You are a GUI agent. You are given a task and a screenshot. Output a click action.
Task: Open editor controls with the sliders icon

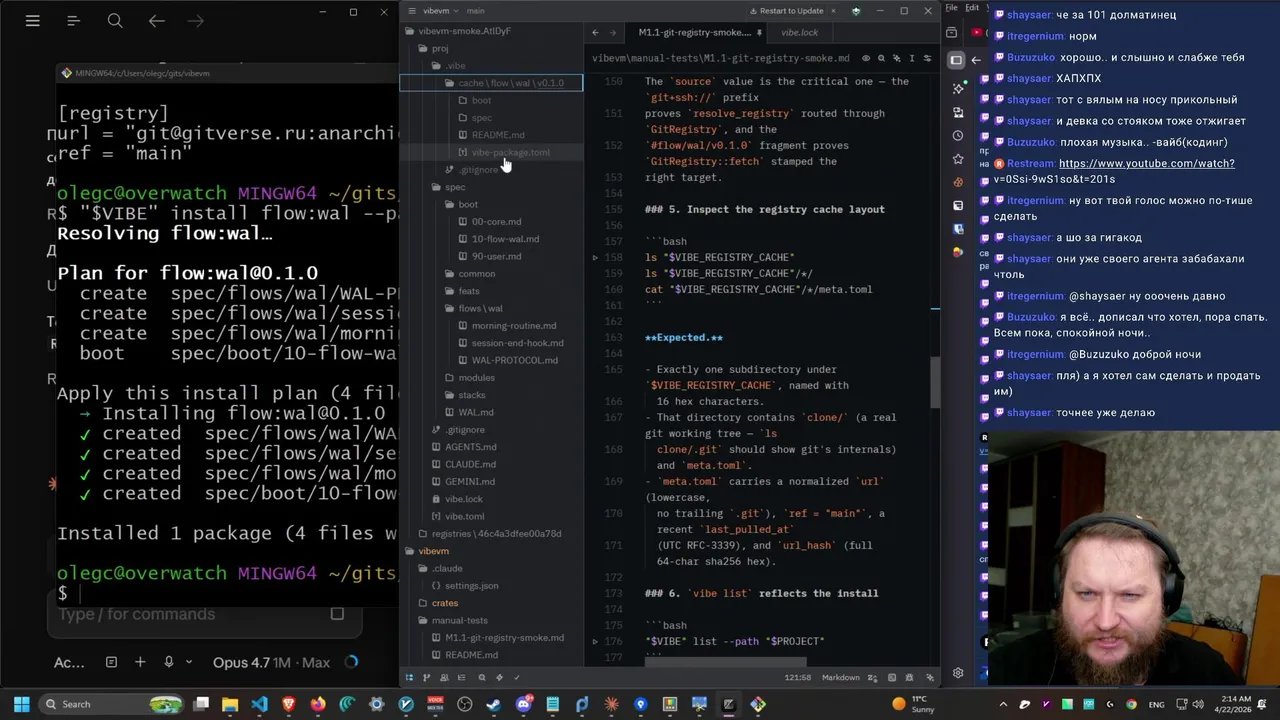[x=928, y=58]
